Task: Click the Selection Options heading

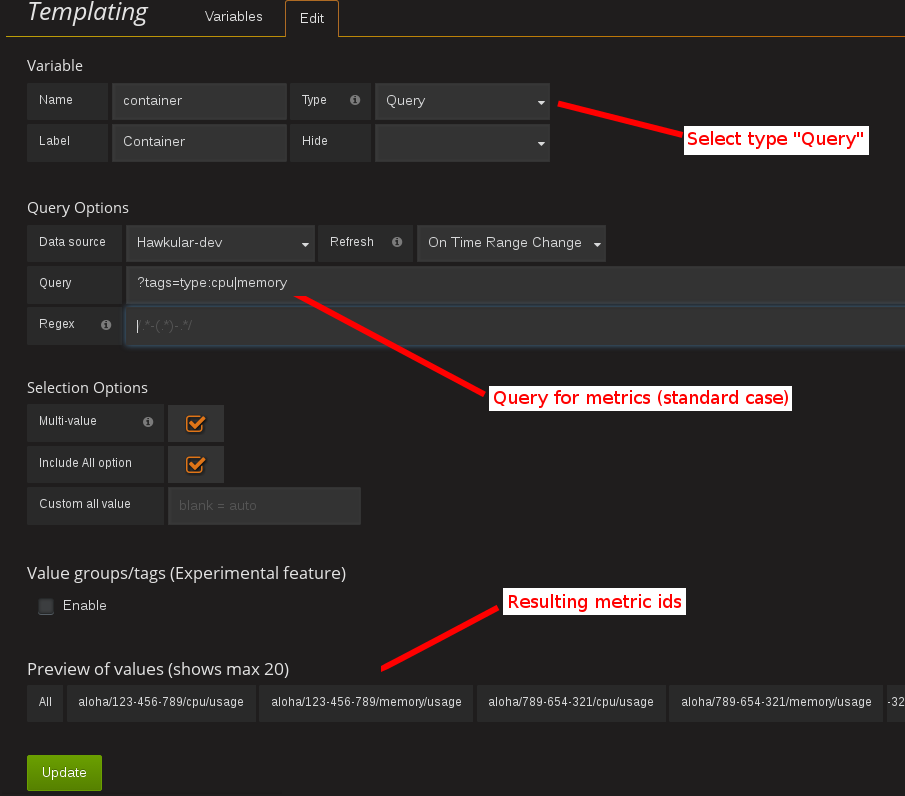Action: pos(87,388)
